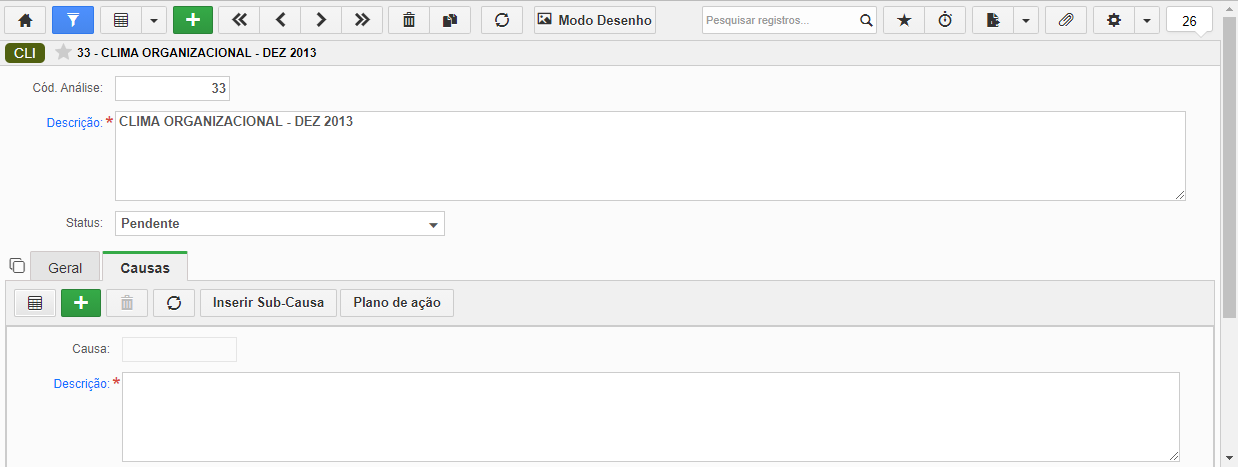
Task: Open Plano de ação button
Action: (x=397, y=303)
